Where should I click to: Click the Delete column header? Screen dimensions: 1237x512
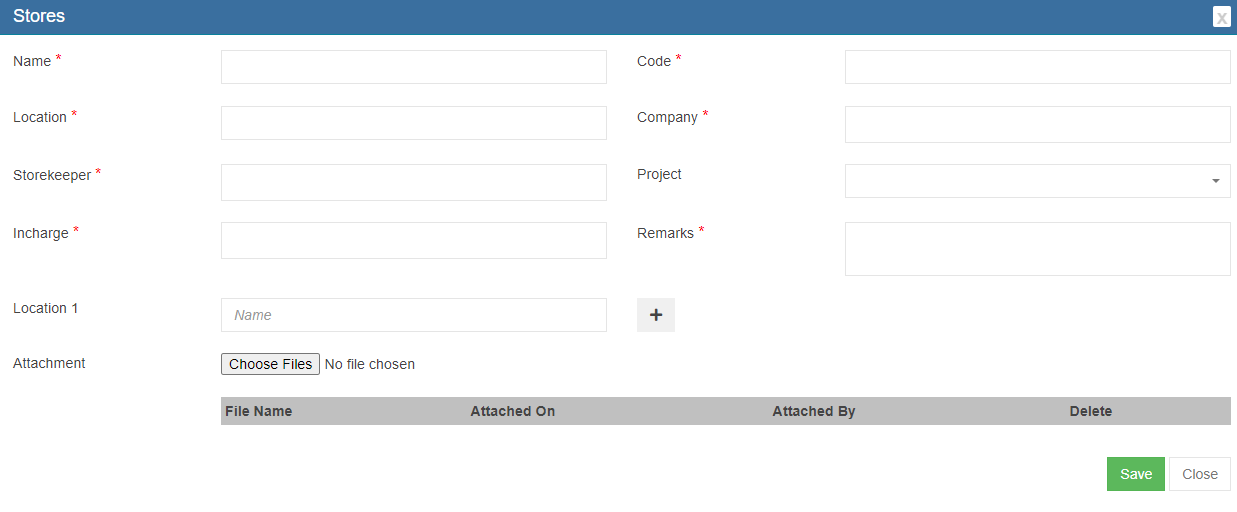pos(1090,411)
